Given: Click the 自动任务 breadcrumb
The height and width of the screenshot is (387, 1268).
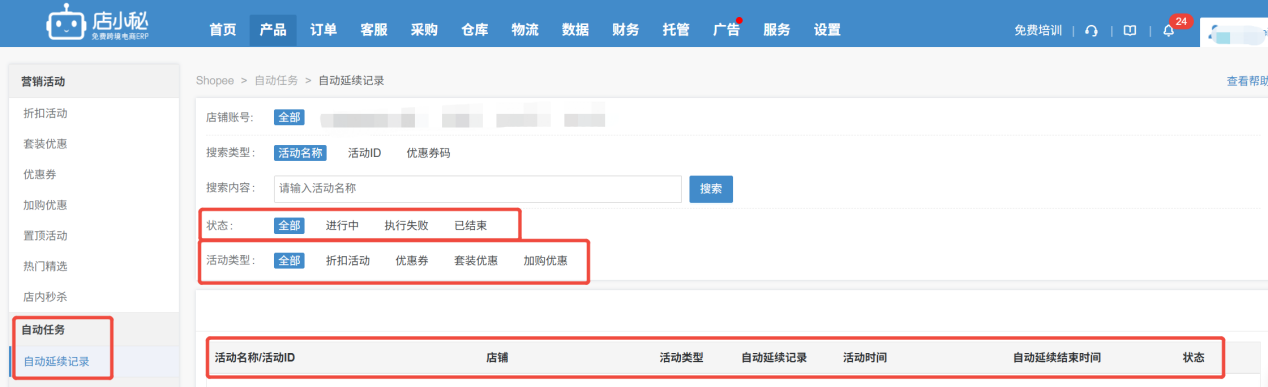Looking at the screenshot, I should pos(276,80).
